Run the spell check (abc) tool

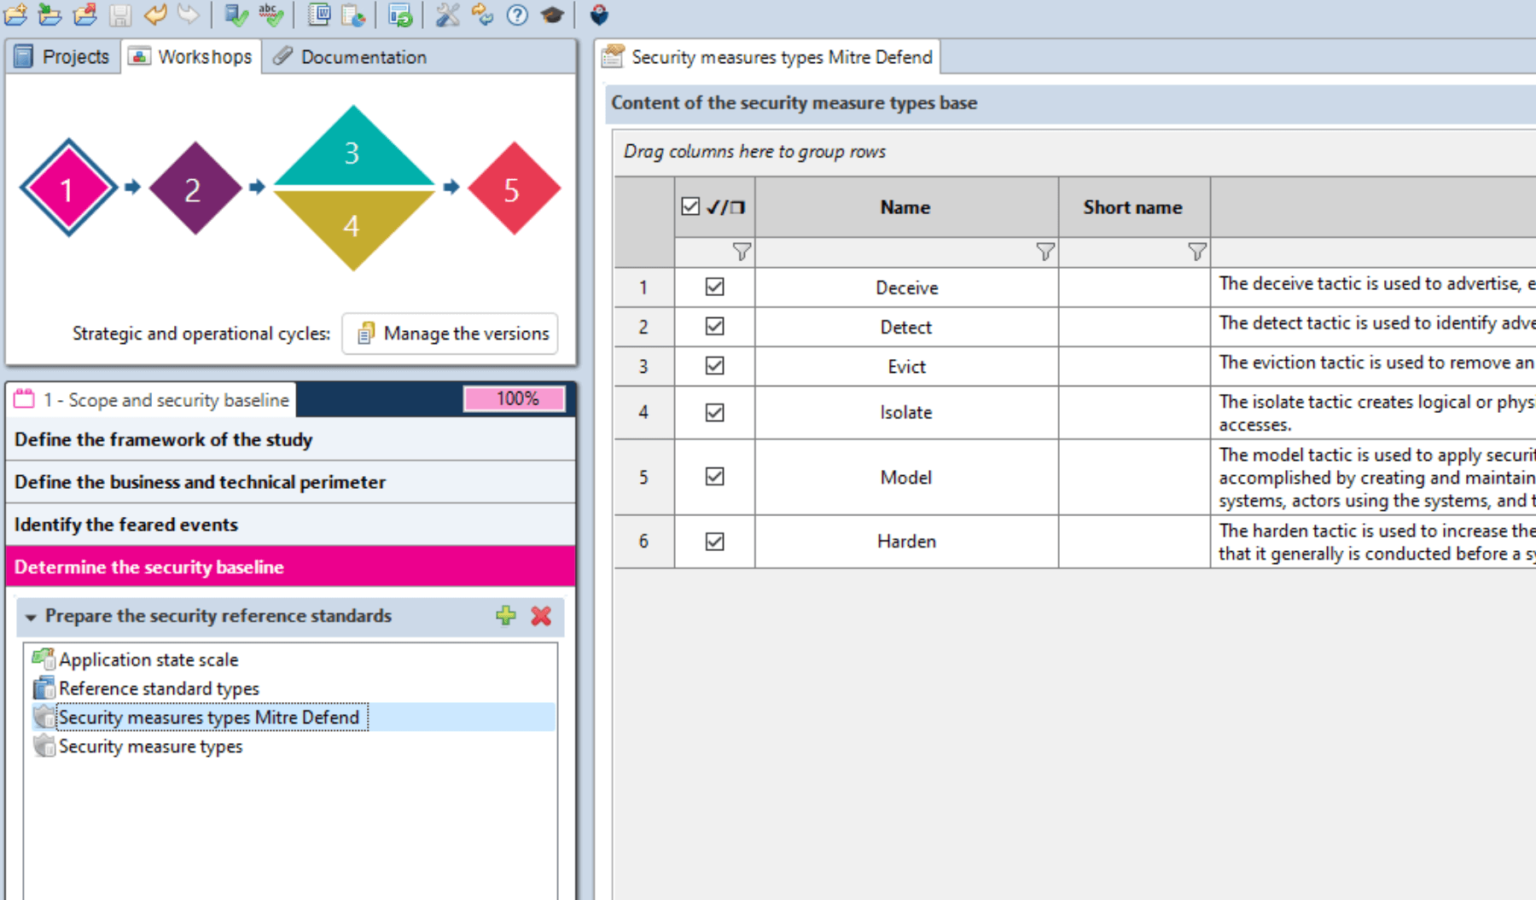coord(270,14)
